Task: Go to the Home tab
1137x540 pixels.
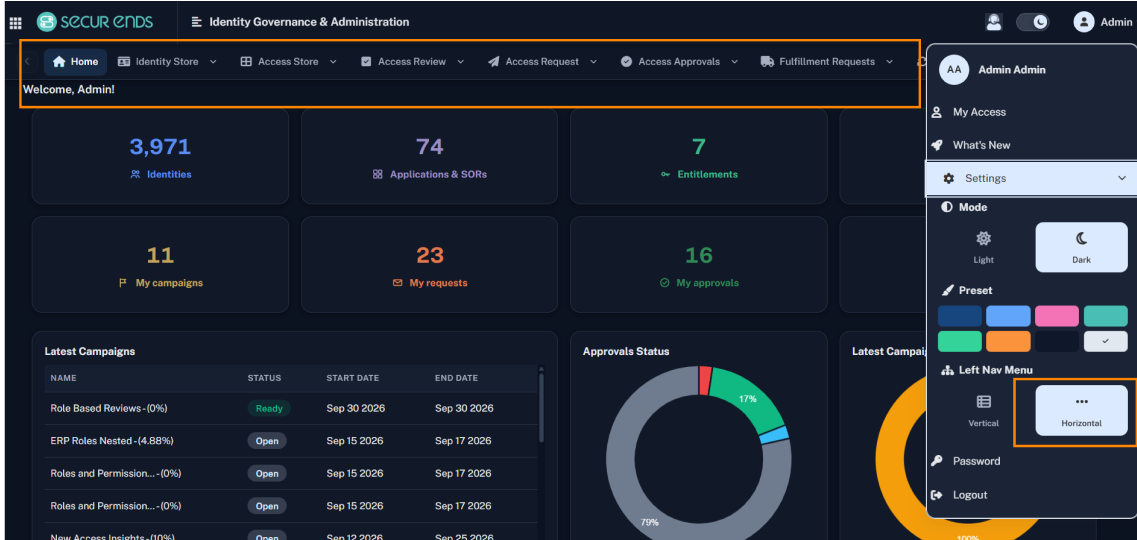Action: 75,62
